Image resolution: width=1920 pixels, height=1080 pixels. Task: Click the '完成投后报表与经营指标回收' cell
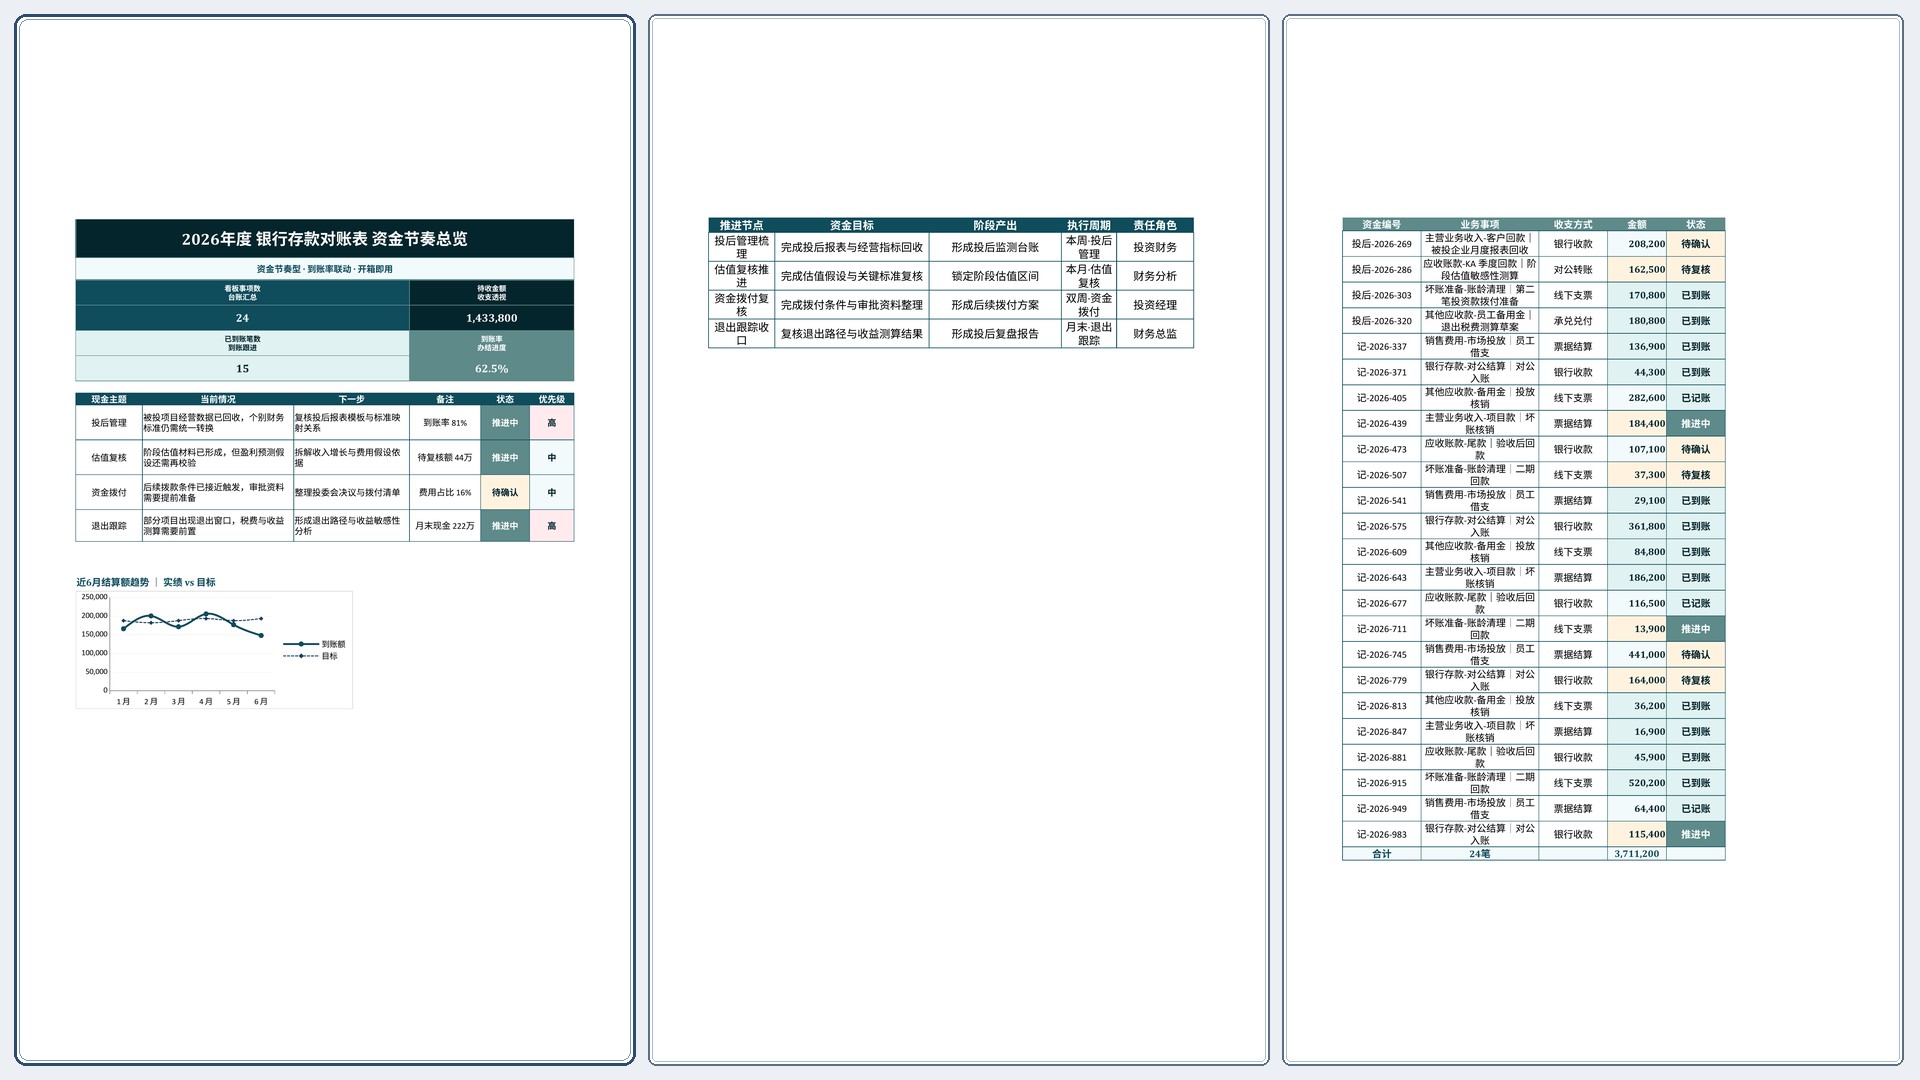point(852,247)
